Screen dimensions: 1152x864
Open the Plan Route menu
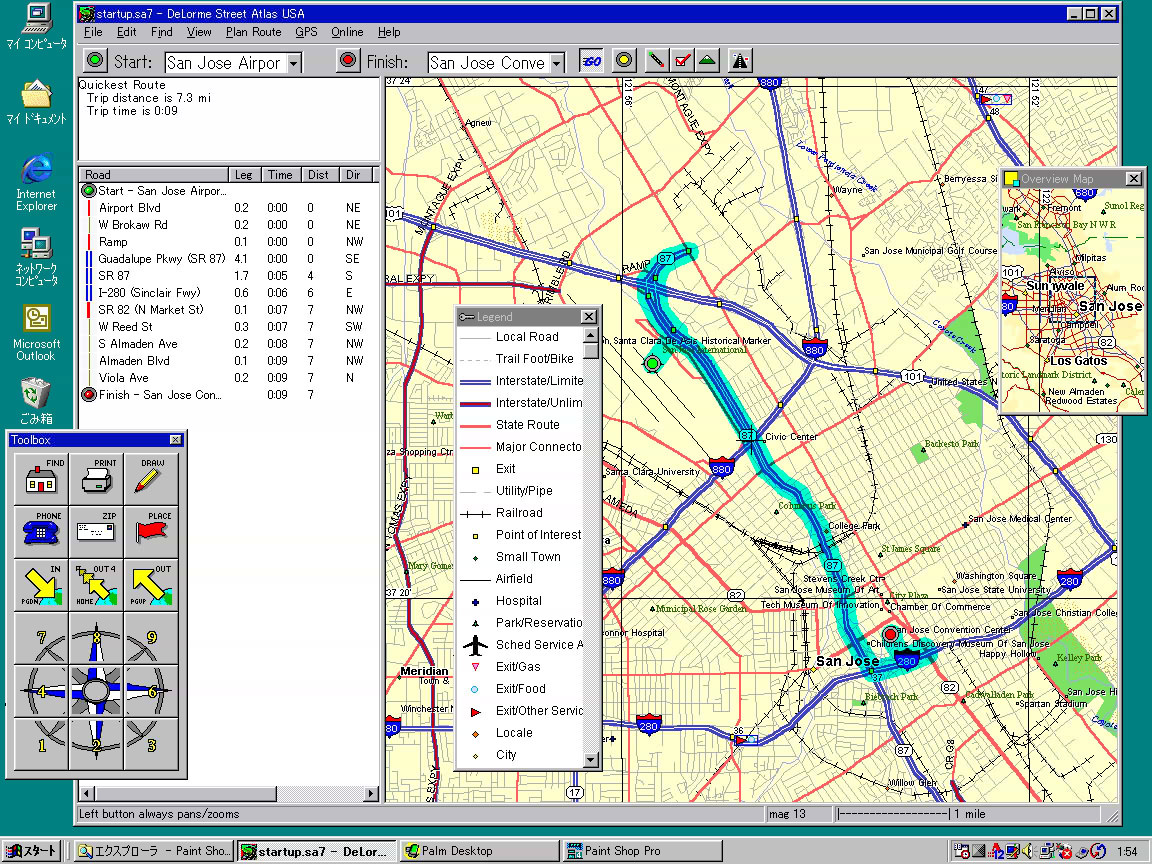tap(253, 32)
